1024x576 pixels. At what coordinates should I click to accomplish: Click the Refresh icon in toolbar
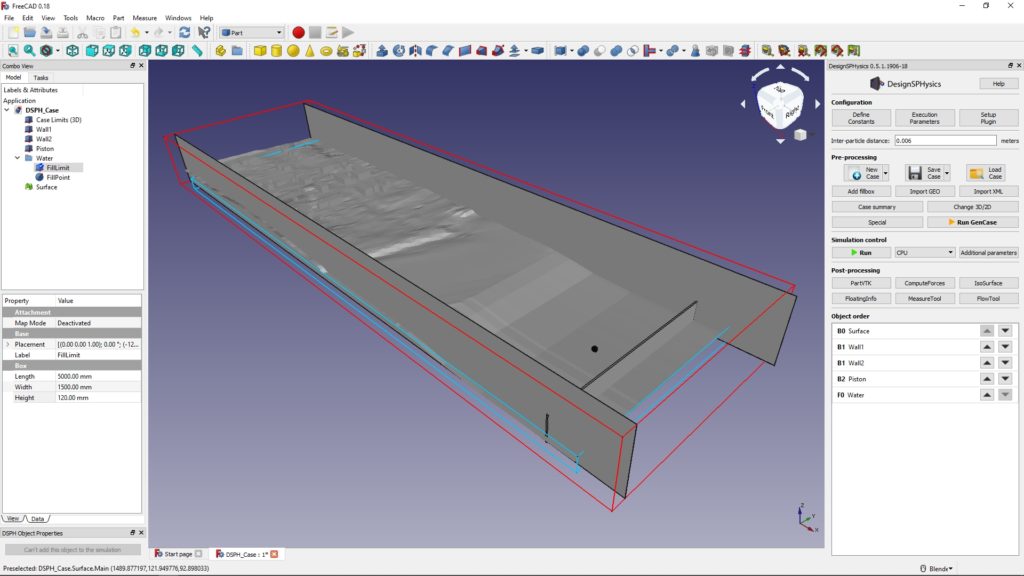click(185, 33)
